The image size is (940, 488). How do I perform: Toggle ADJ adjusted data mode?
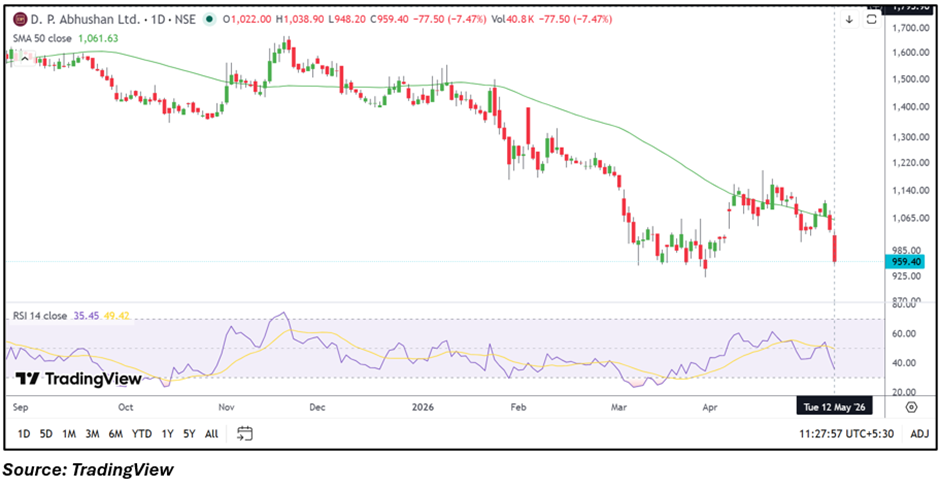point(920,433)
